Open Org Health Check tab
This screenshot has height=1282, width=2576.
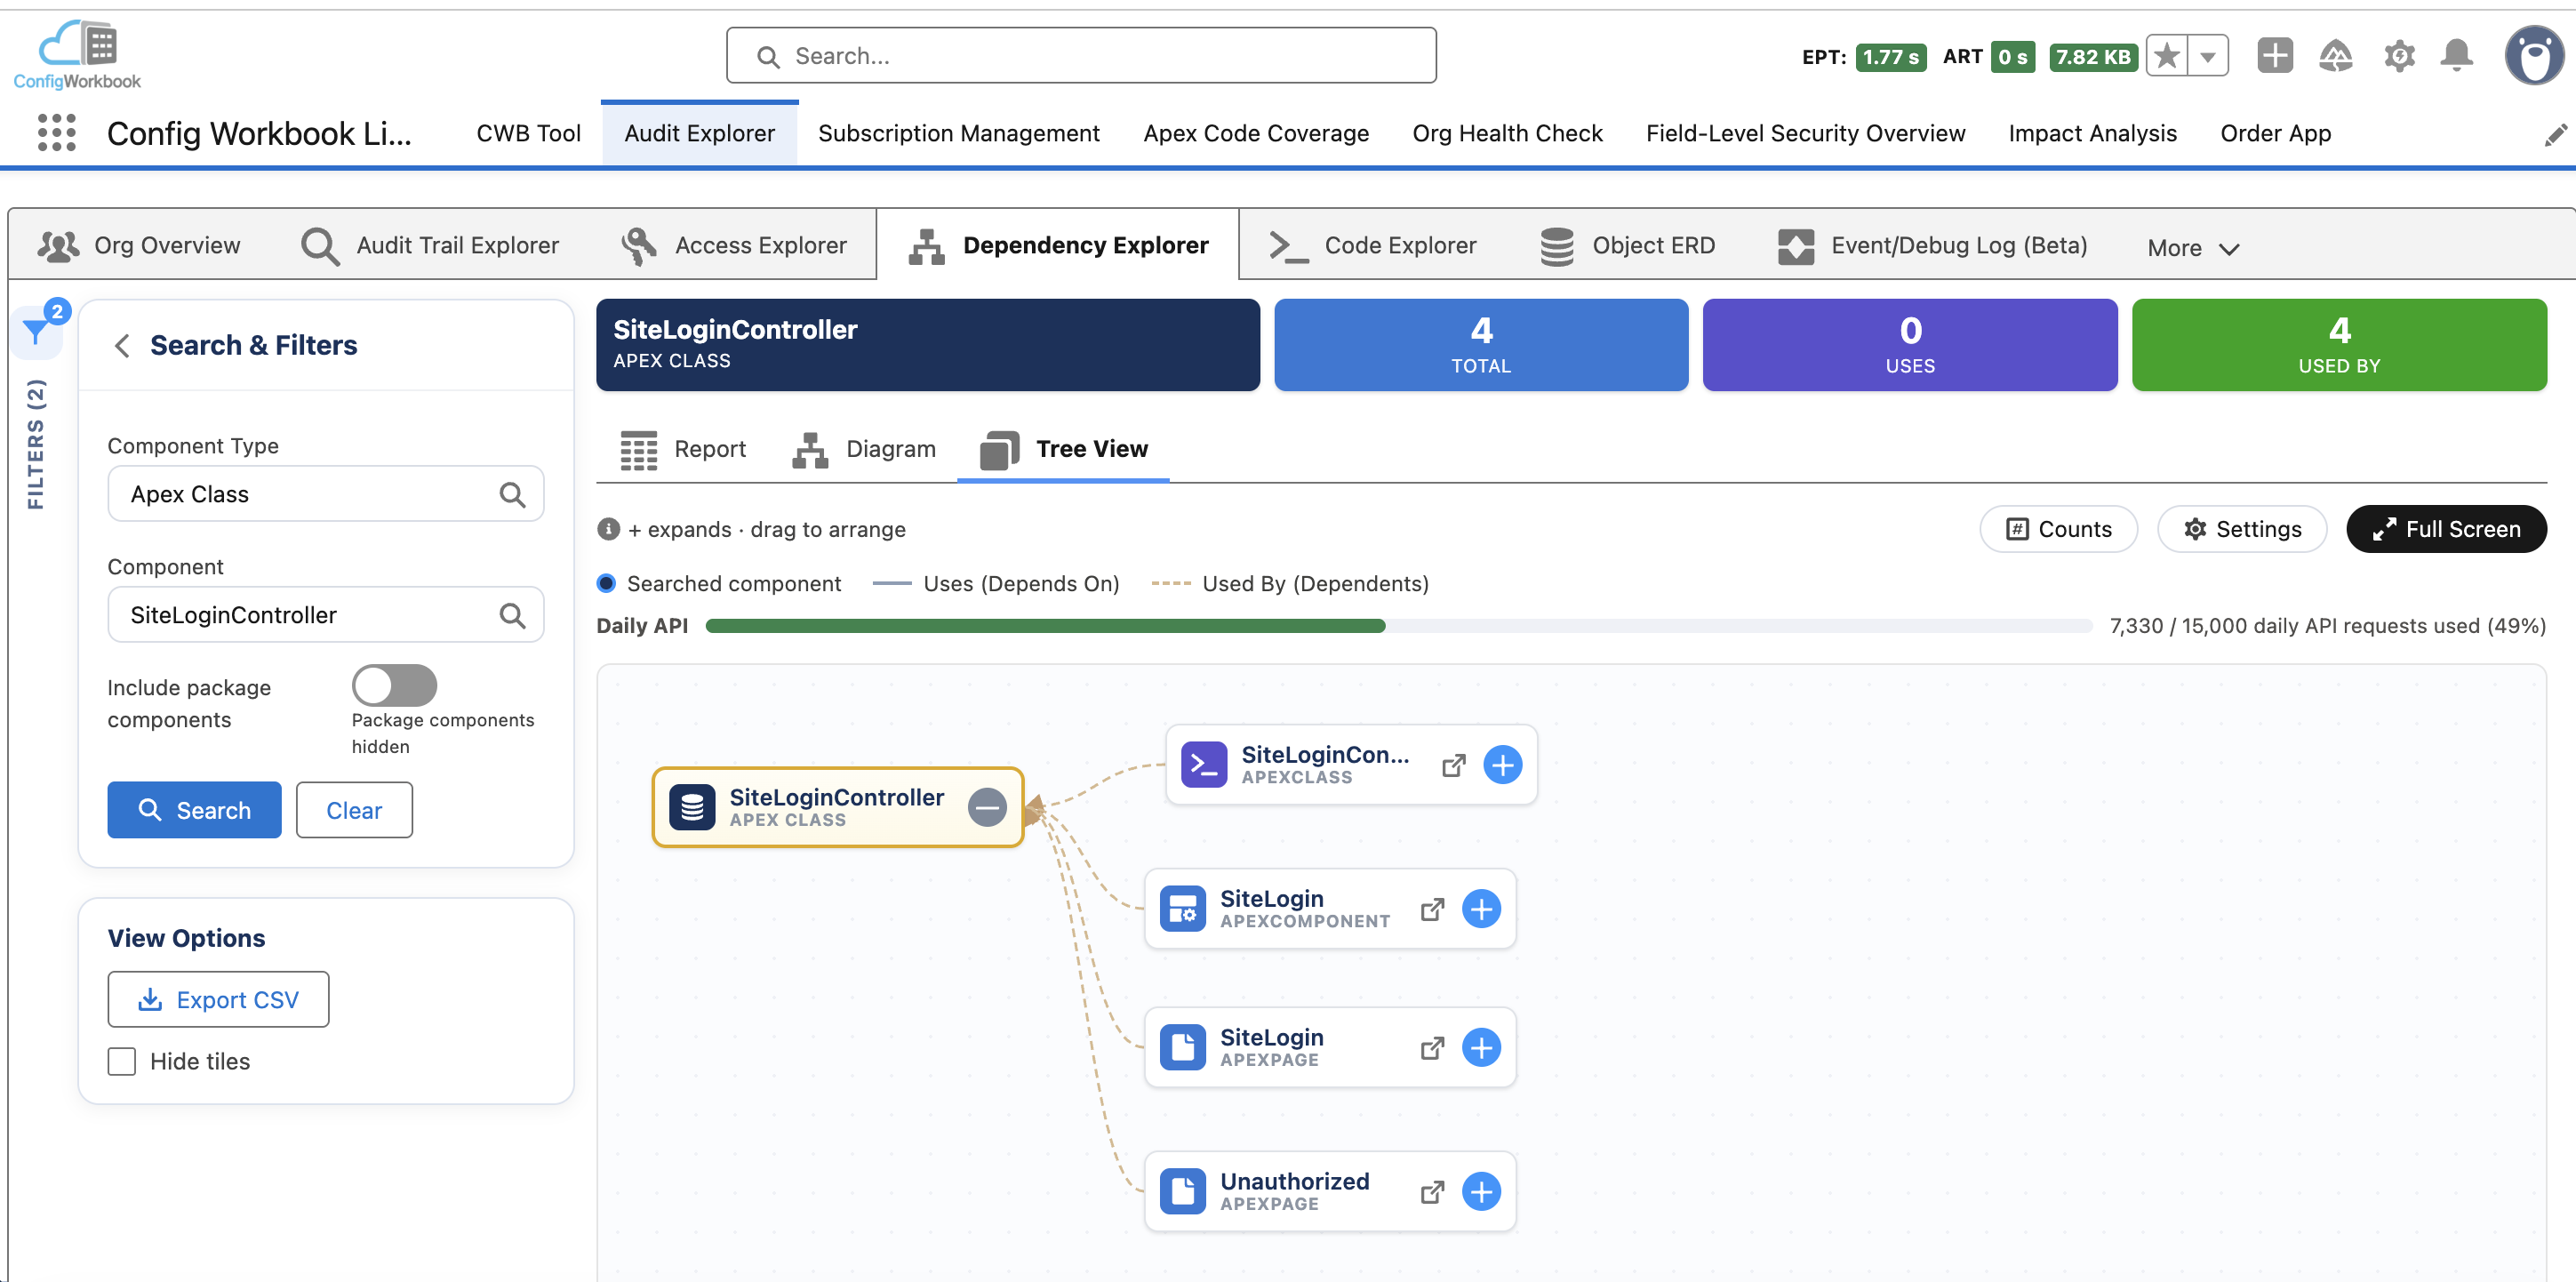tap(1507, 133)
